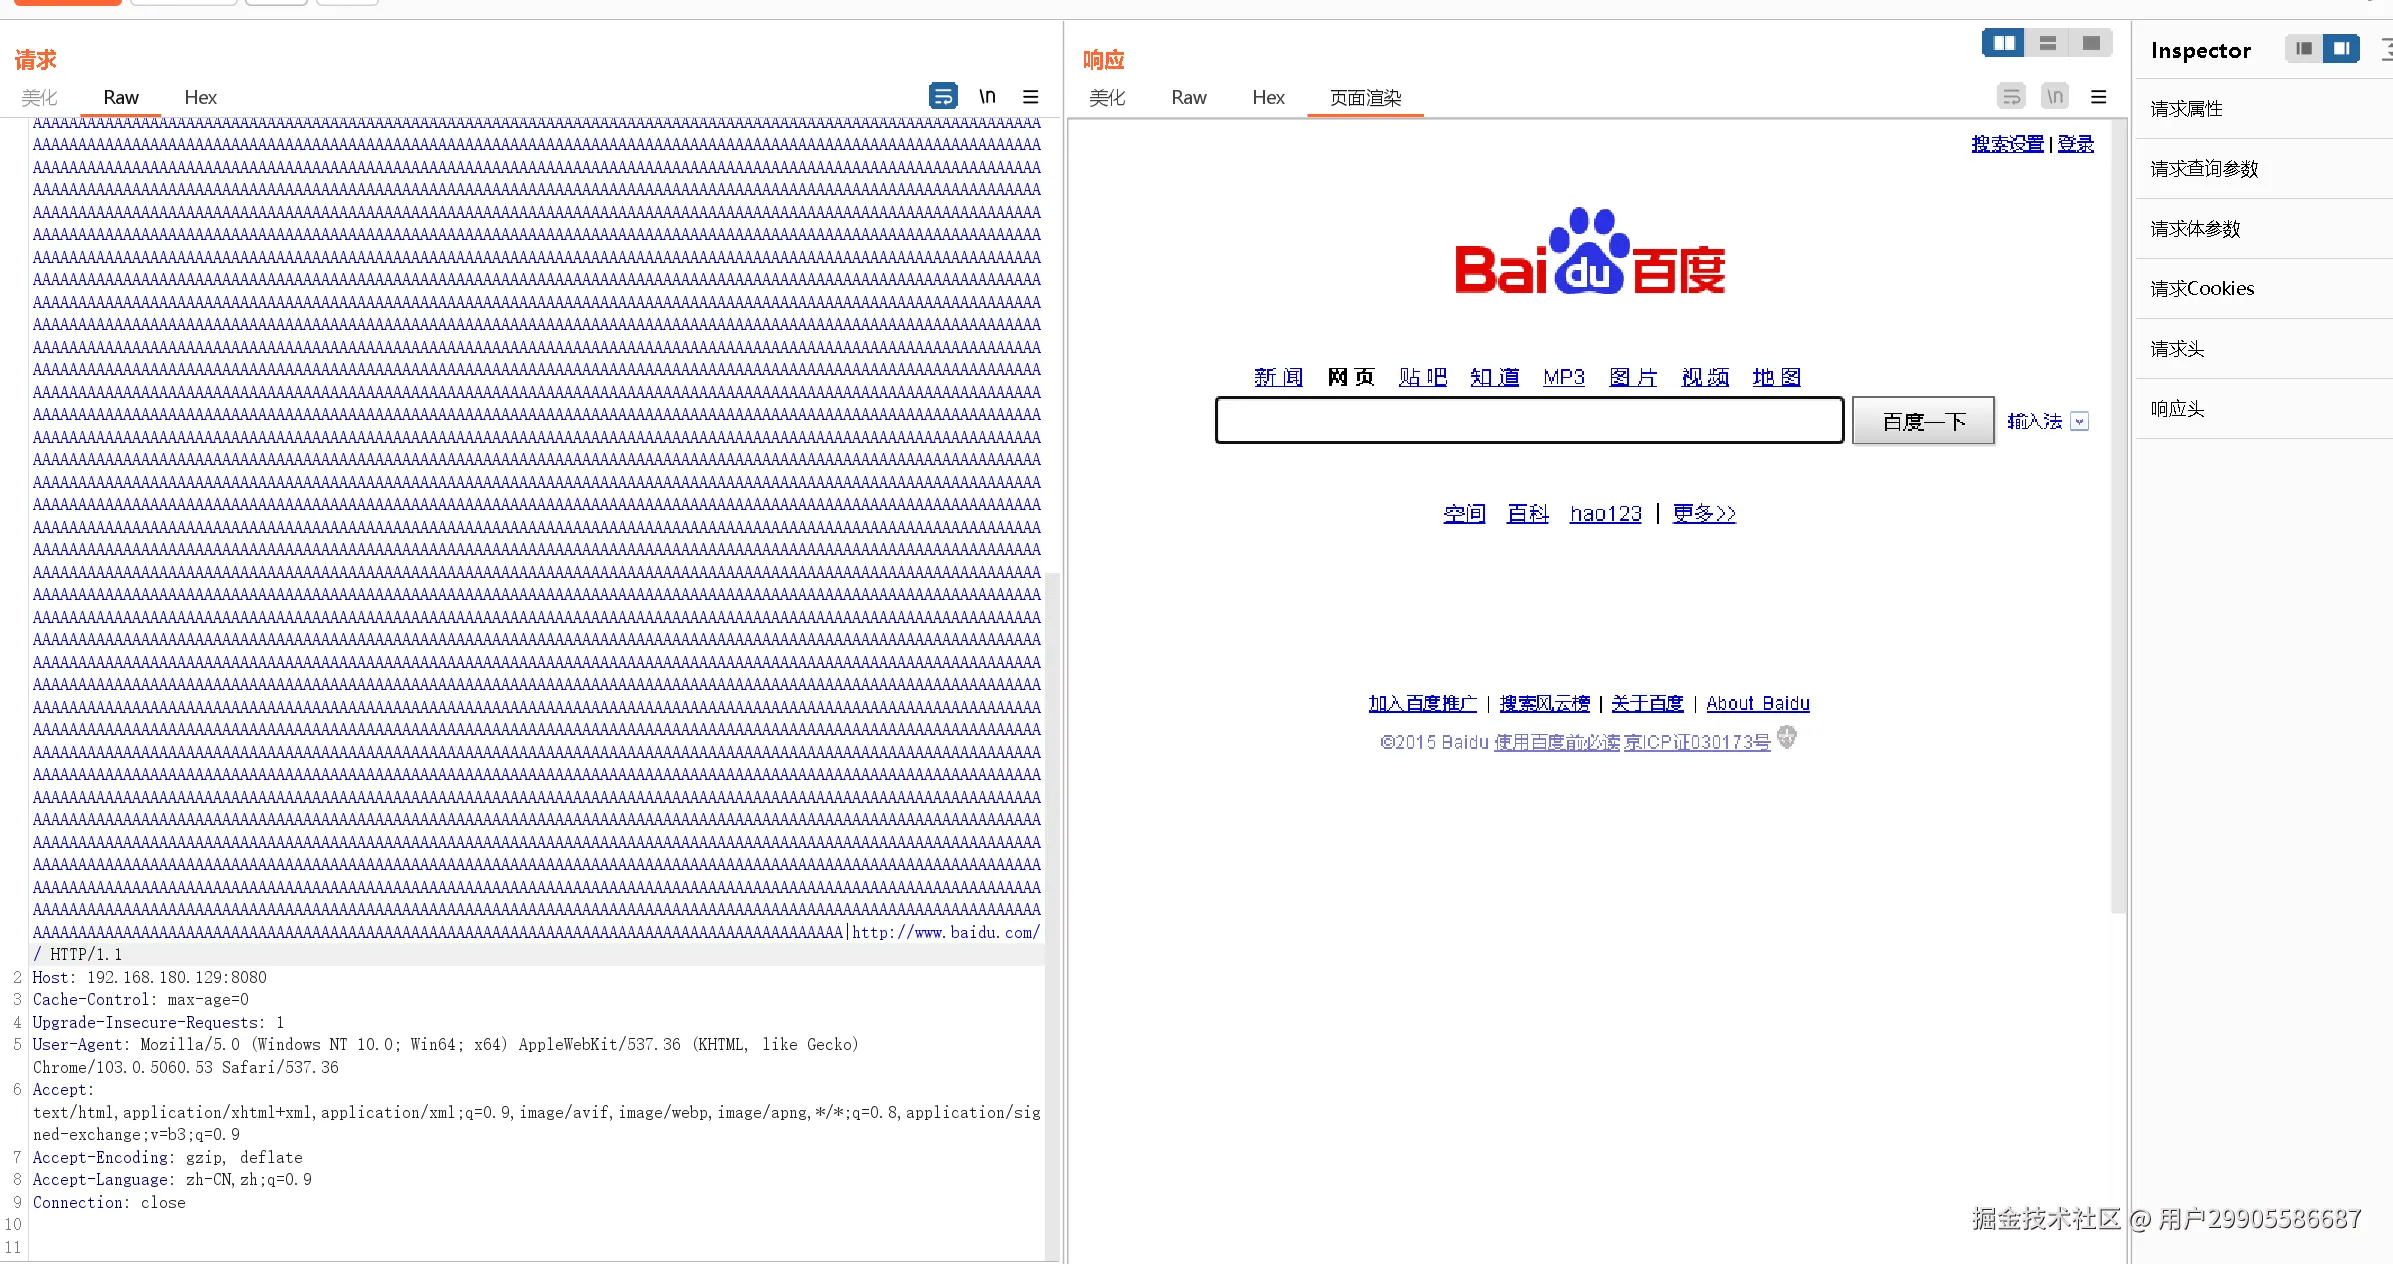The height and width of the screenshot is (1264, 2393).
Task: Click the http://www.baidu.com/ URL in request
Action: pos(946,932)
